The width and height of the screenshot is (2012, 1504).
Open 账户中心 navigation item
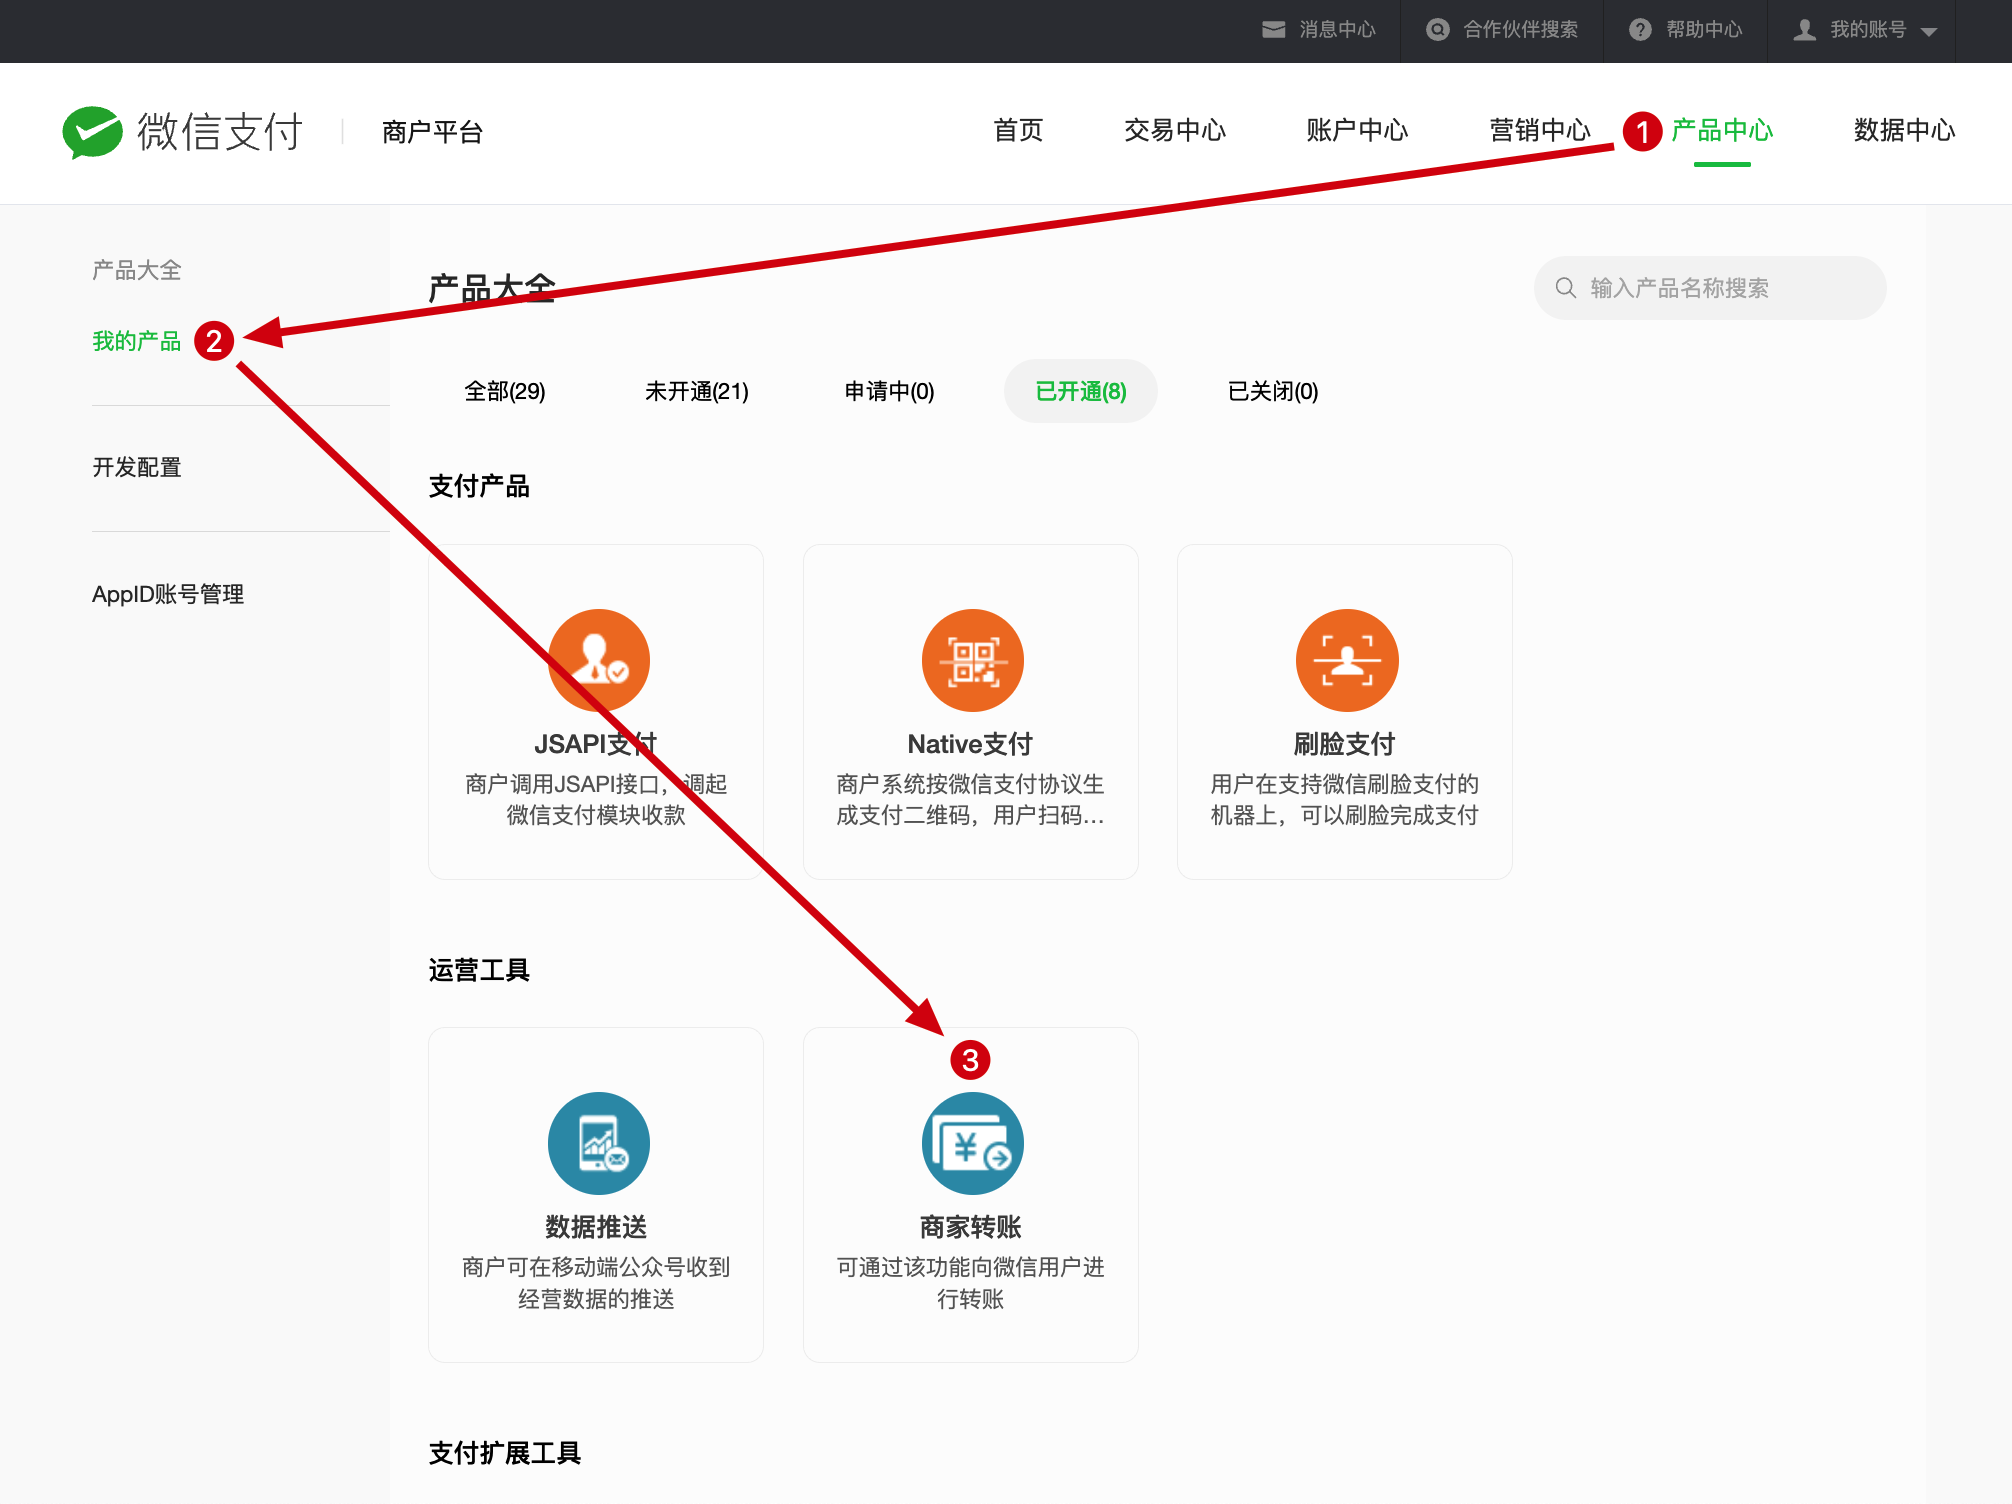coord(1357,130)
